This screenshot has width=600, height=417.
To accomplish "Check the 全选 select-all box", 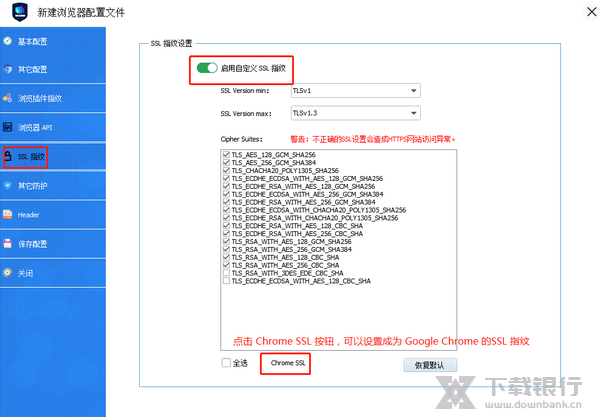I will point(226,363).
